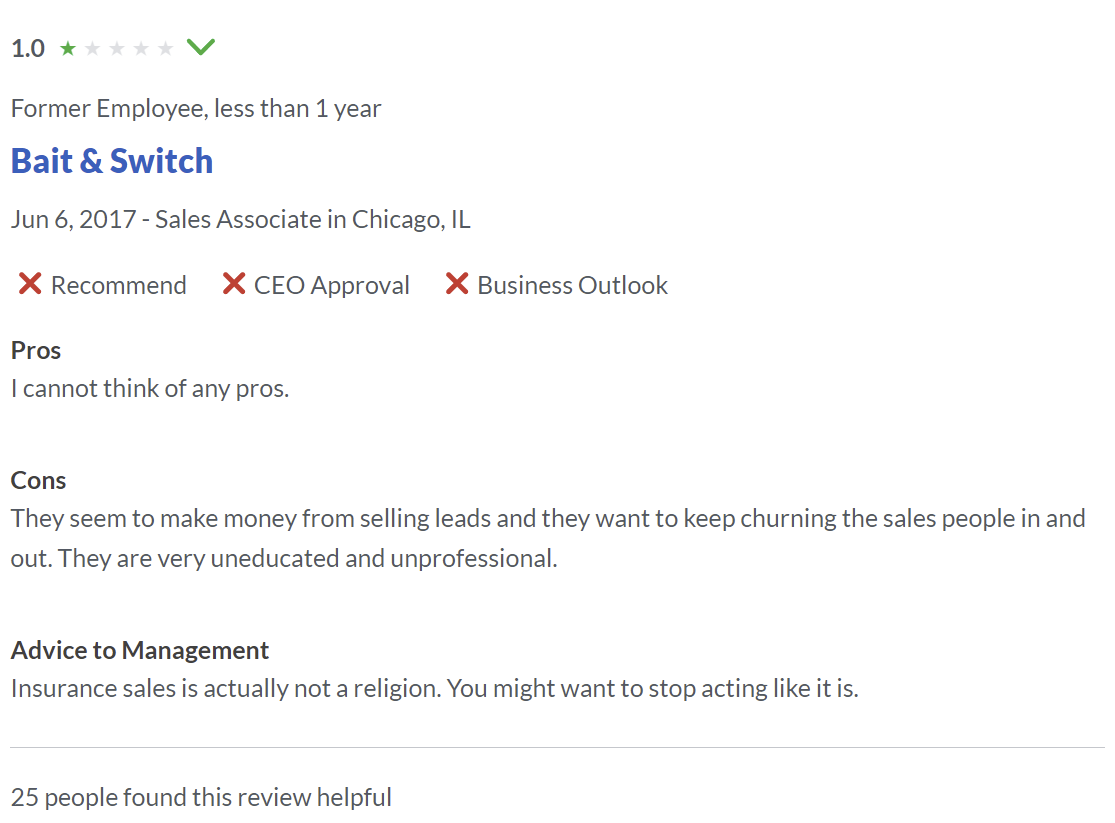Click the third grey rating star
Image resolution: width=1115 pixels, height=823 pixels.
(x=117, y=48)
